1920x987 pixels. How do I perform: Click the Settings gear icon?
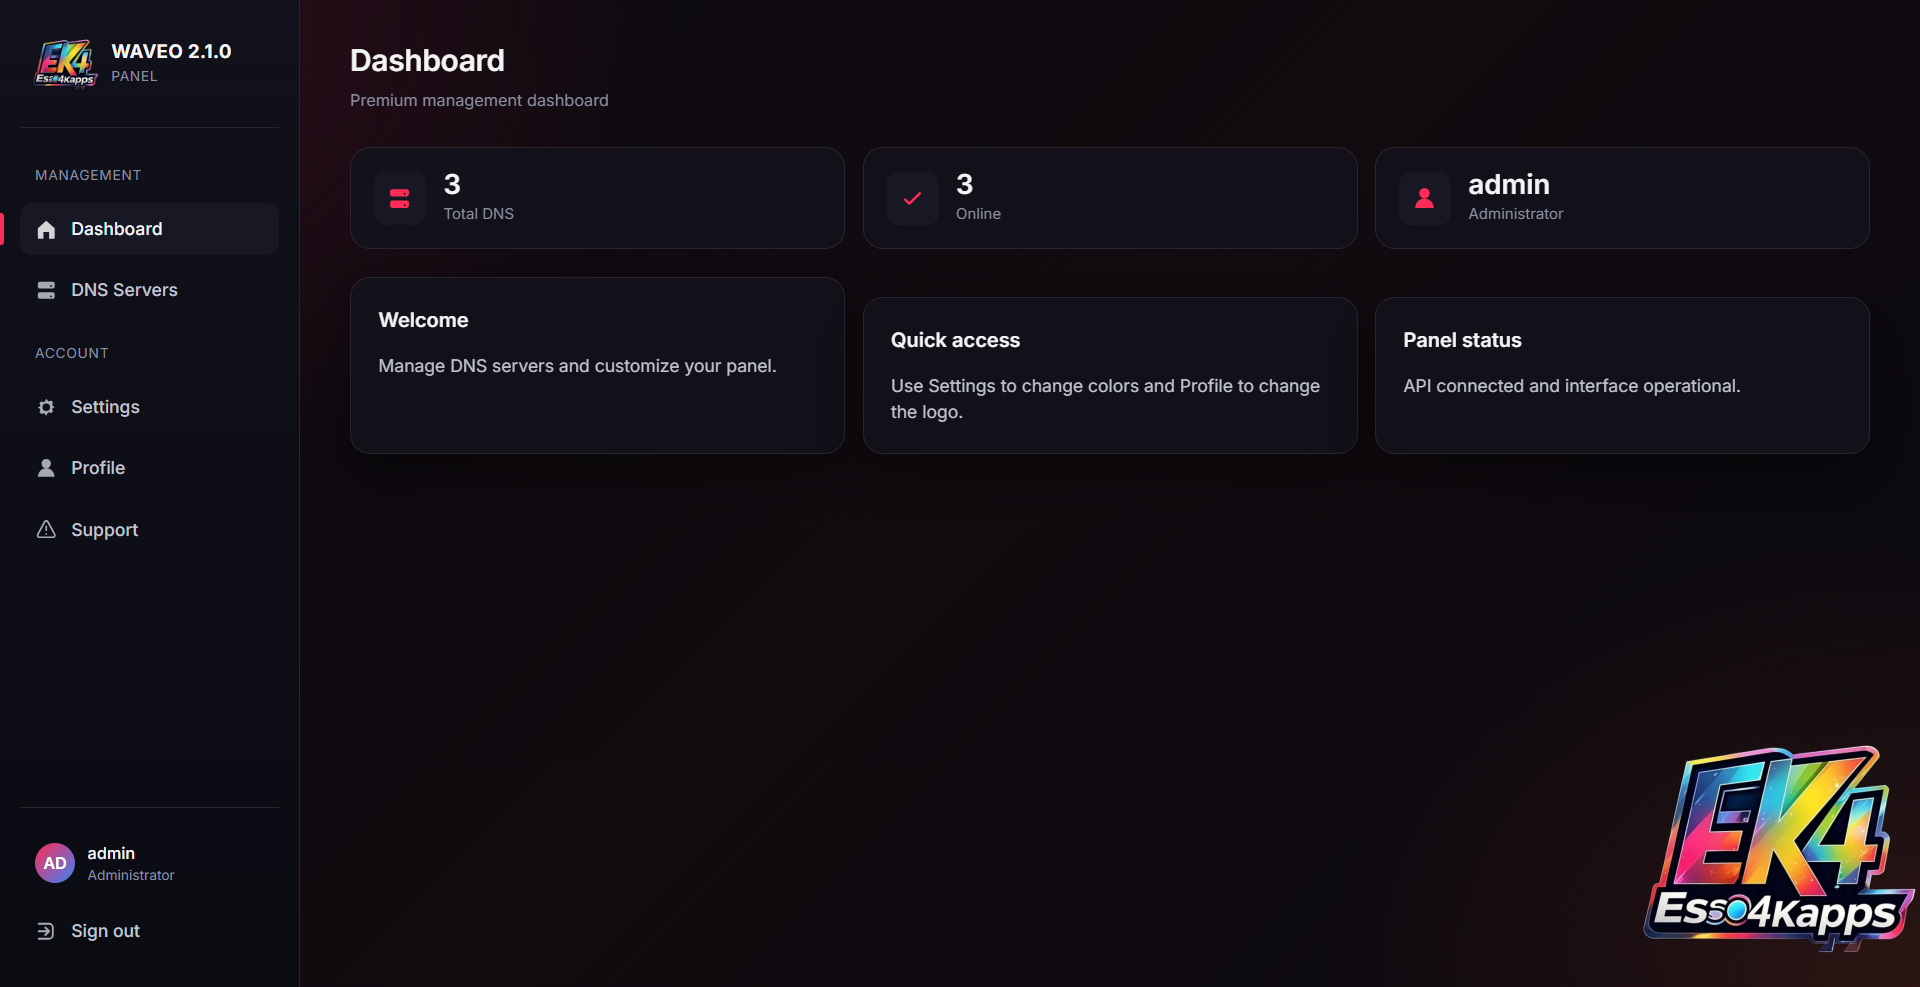click(x=46, y=407)
